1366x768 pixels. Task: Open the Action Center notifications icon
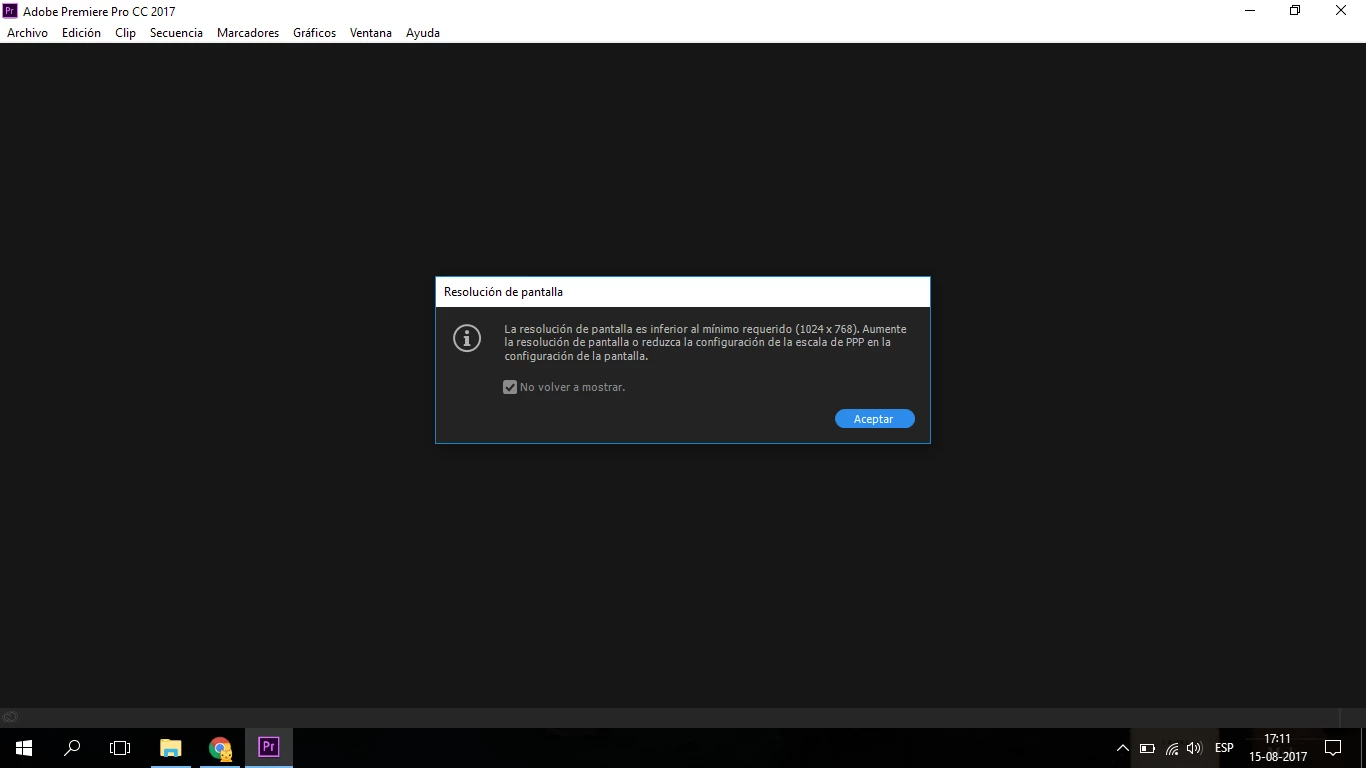pyautogui.click(x=1332, y=748)
